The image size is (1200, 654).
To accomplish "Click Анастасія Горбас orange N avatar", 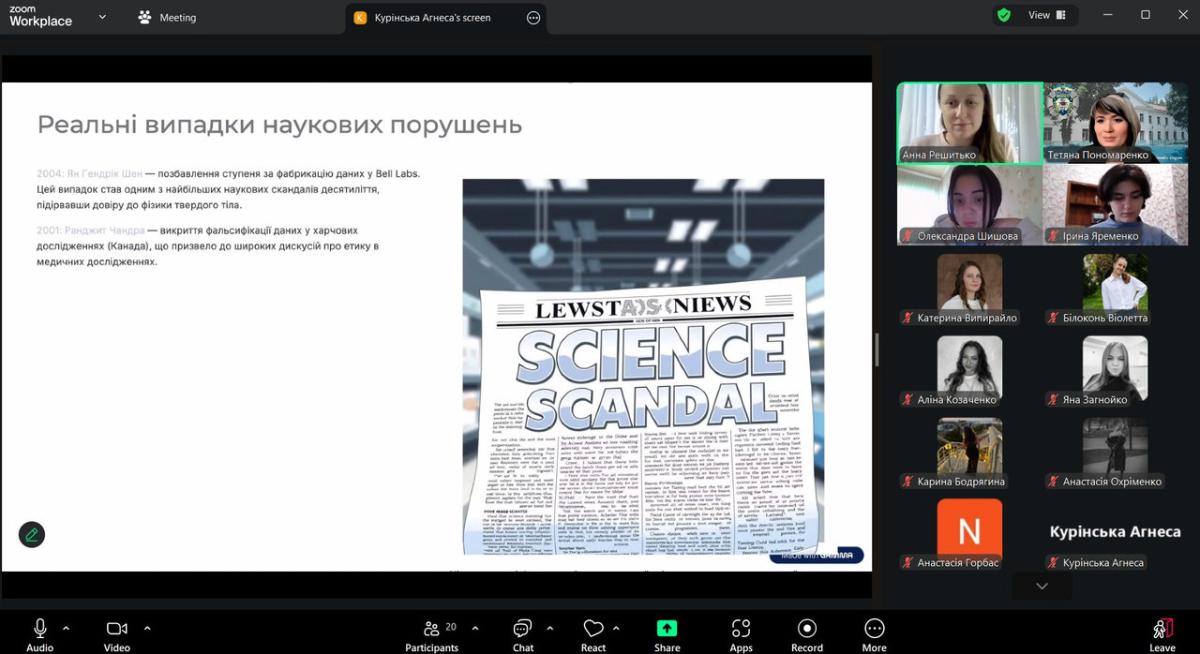I will (x=969, y=528).
